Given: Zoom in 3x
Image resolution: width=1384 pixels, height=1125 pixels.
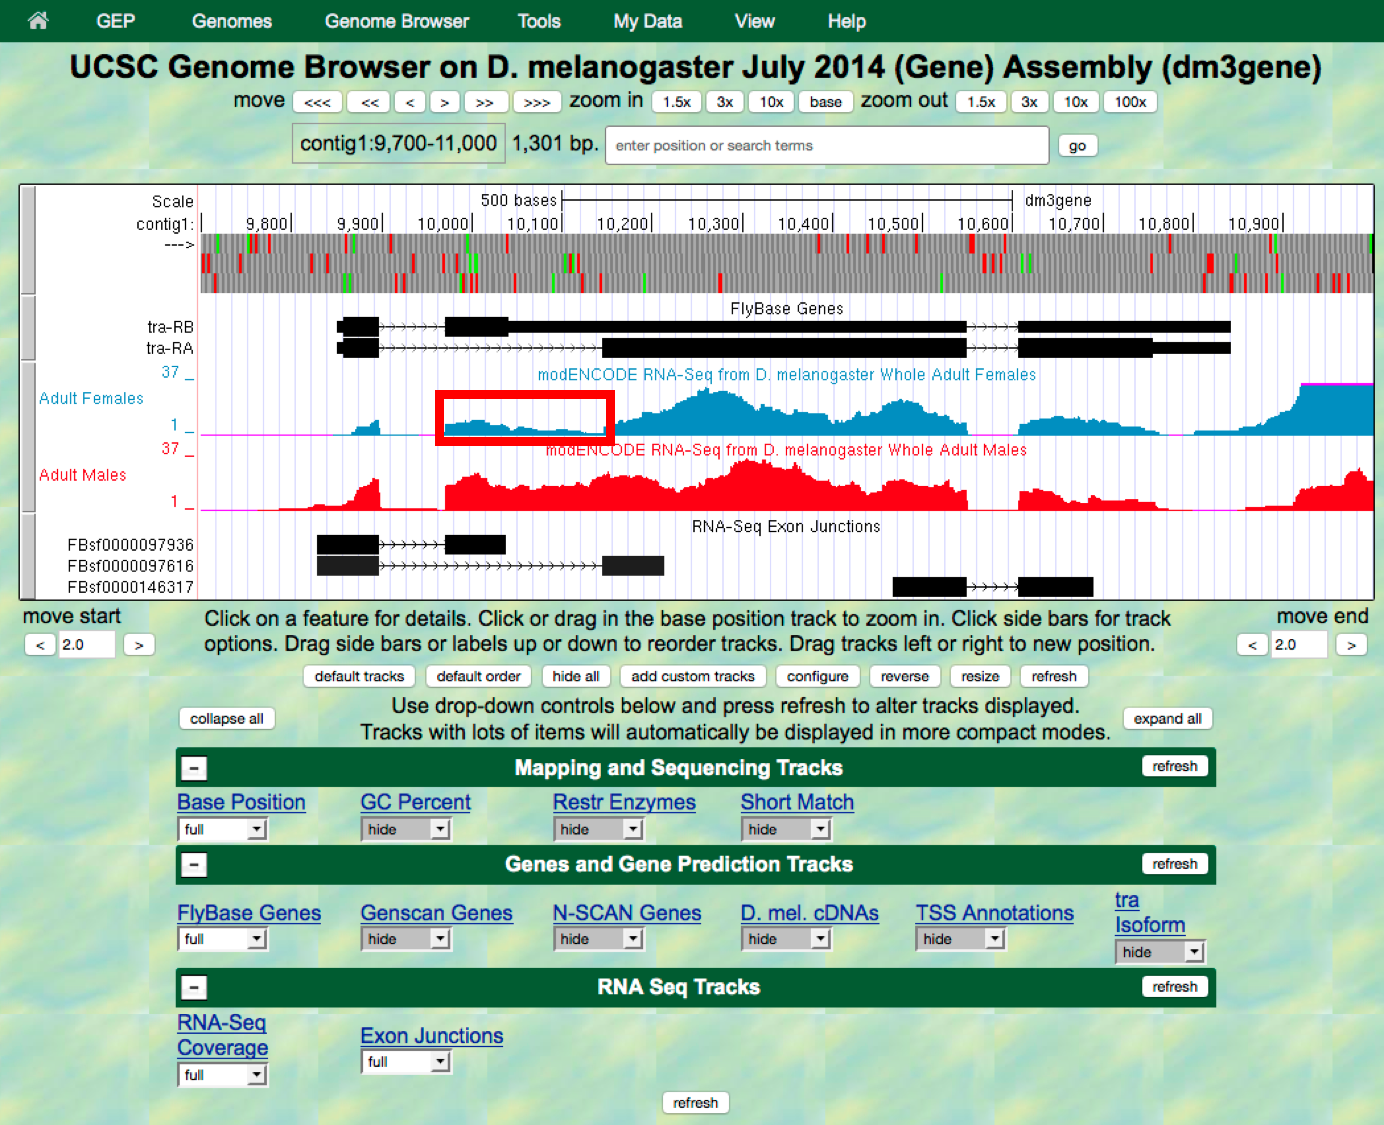Looking at the screenshot, I should click(725, 102).
